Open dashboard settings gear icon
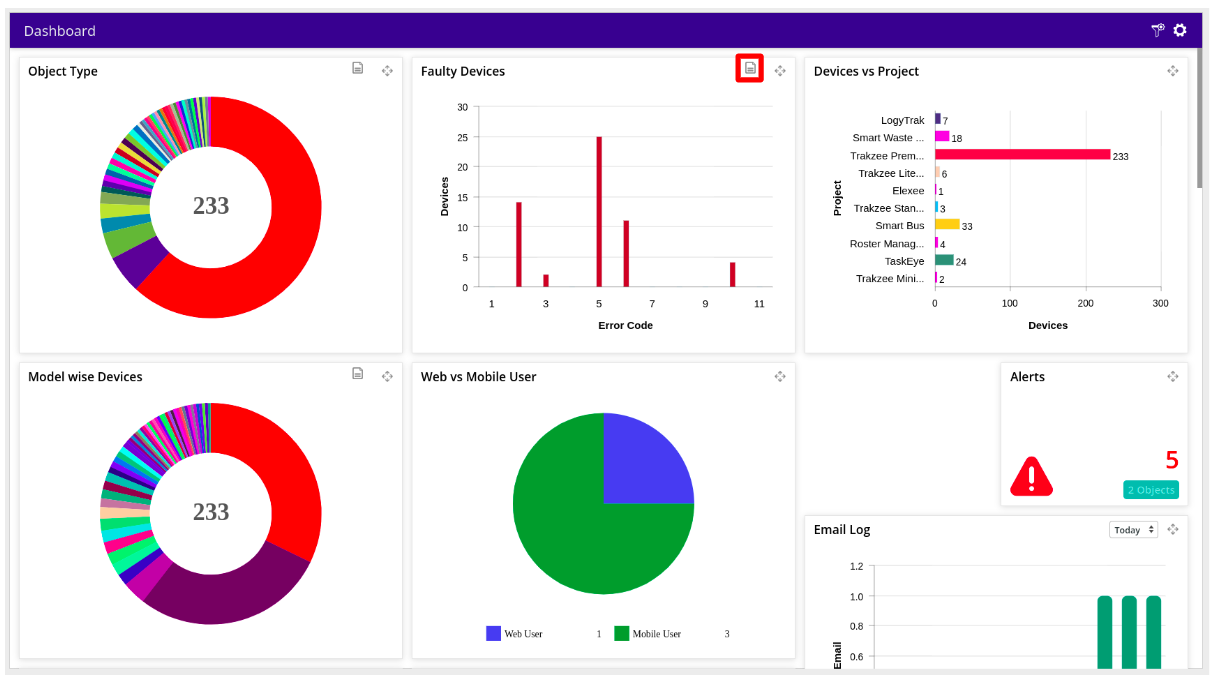 click(x=1180, y=30)
